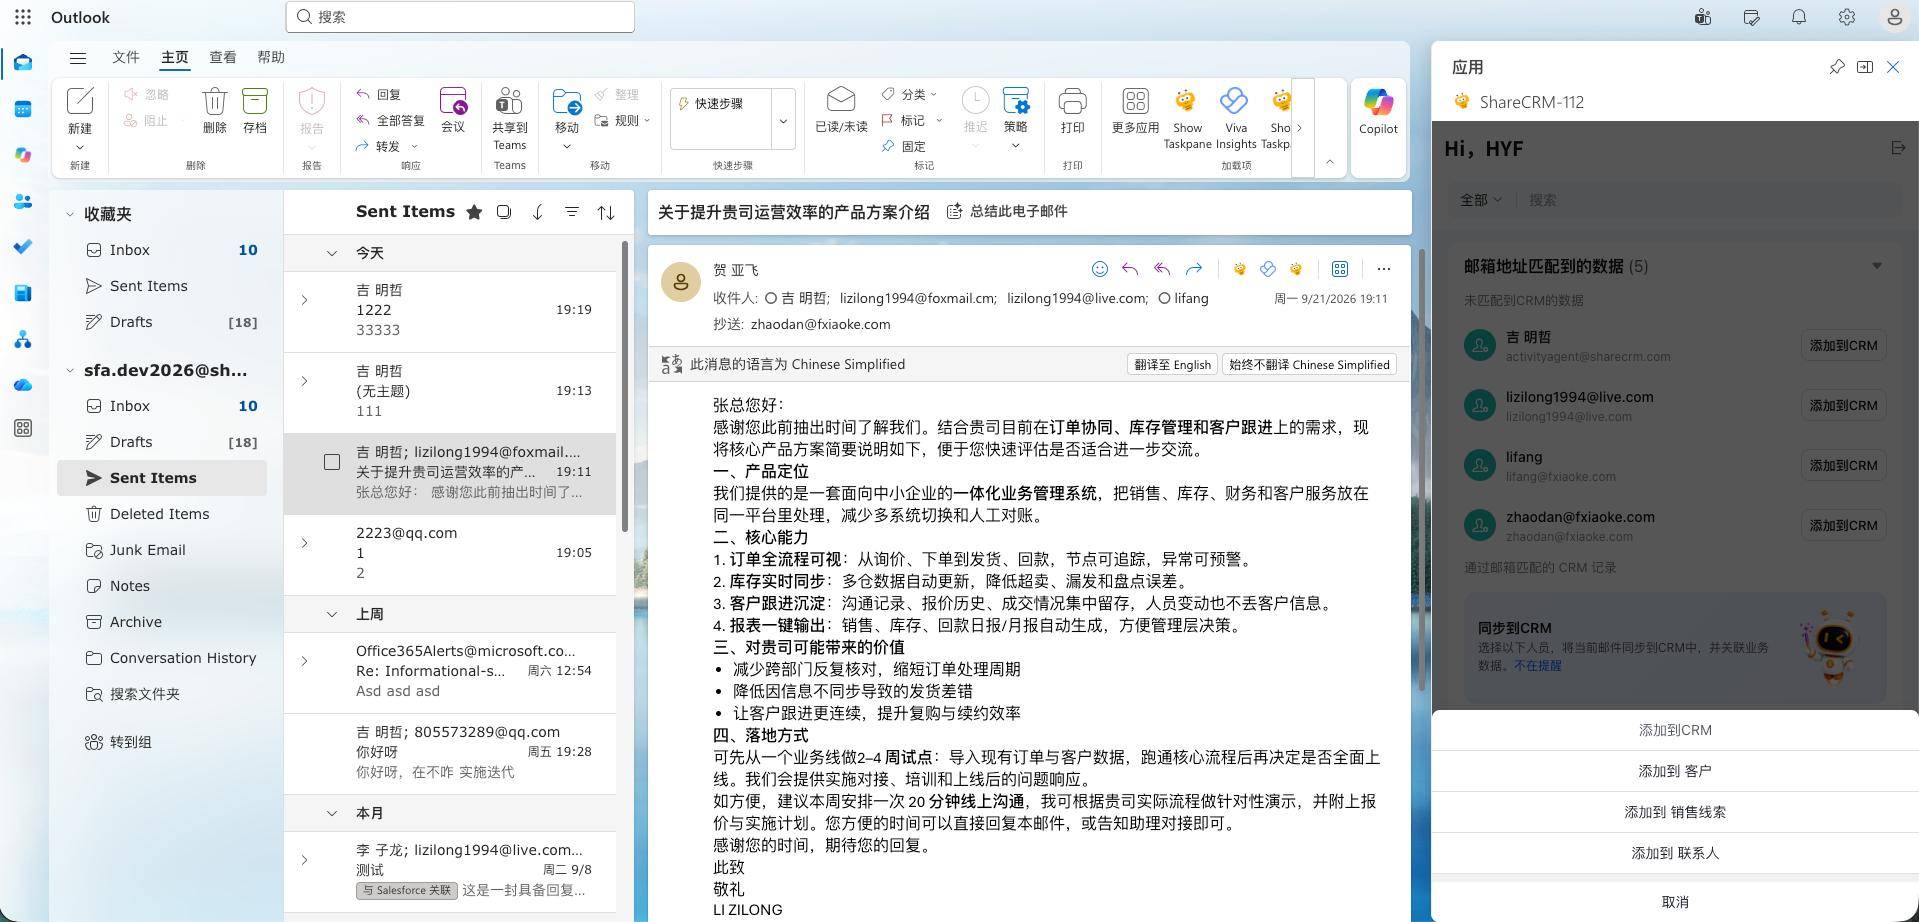This screenshot has height=922, width=1919.
Task: Click the Outlook search box
Action: click(x=460, y=17)
